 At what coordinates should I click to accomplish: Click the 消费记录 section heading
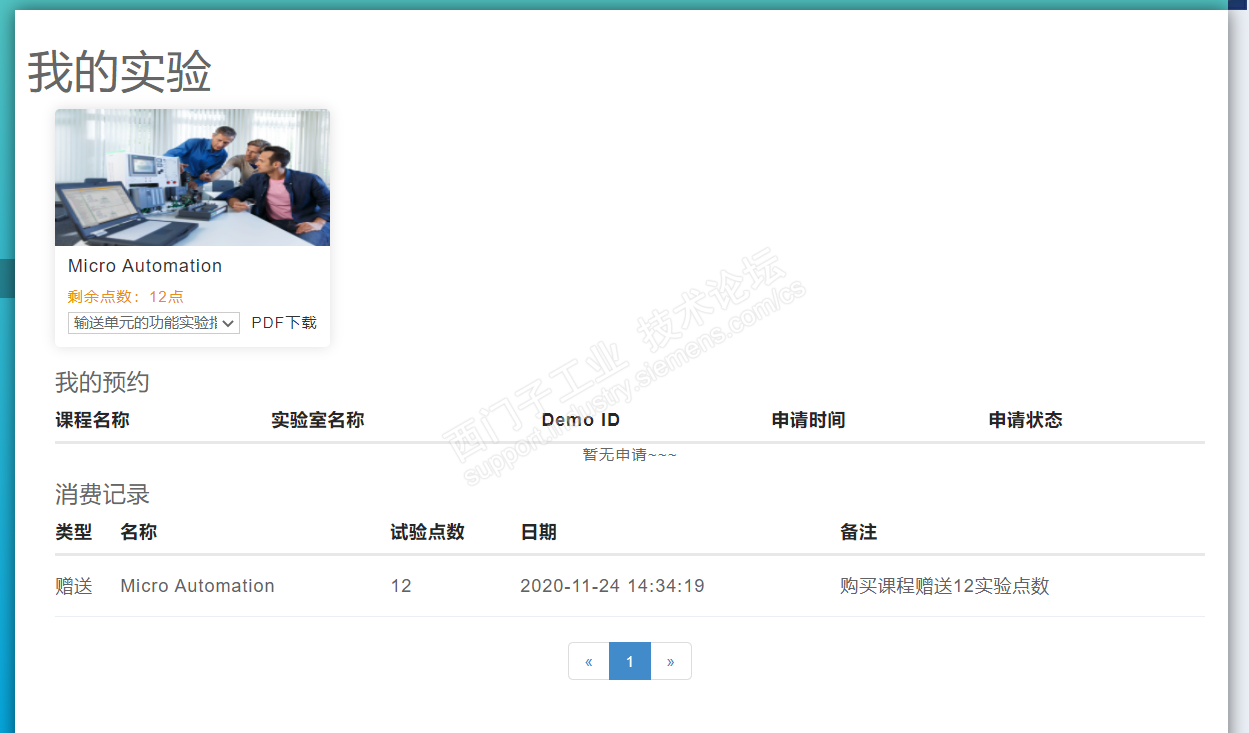[102, 494]
